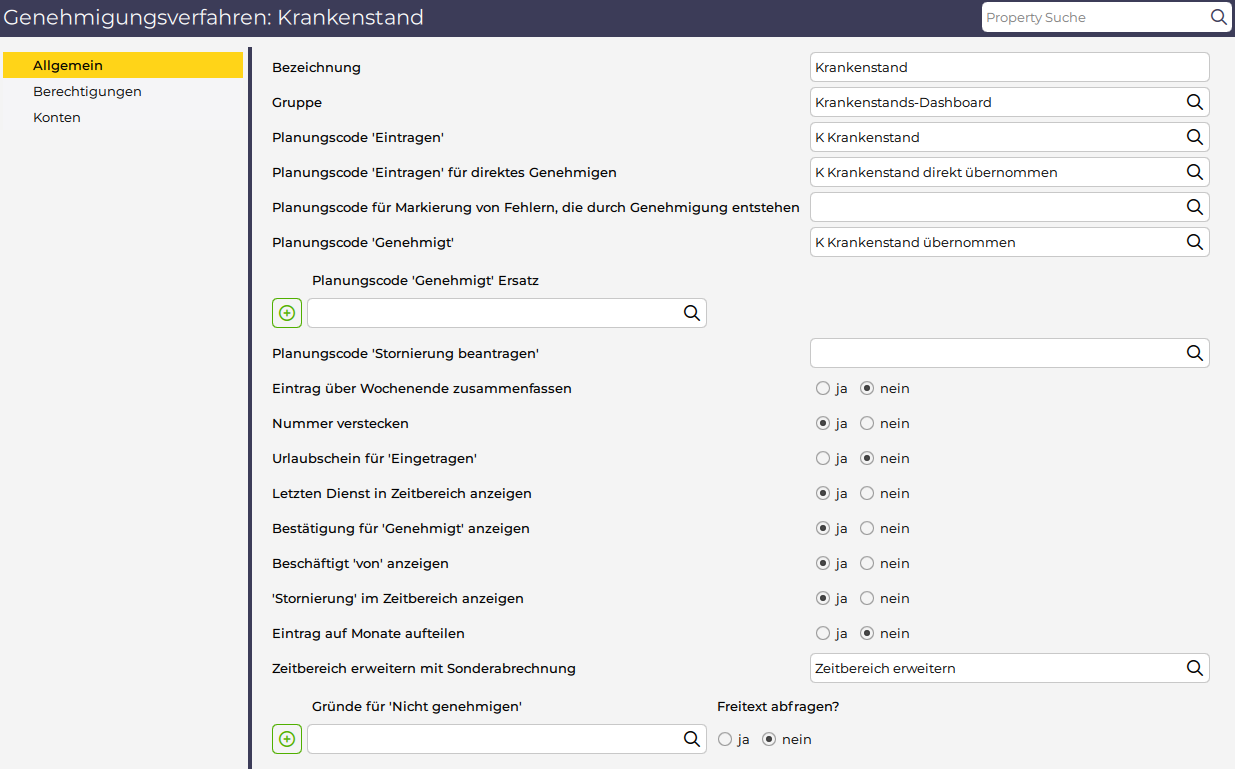Open lookup in Gründe für 'Nicht genehmigen'
The width and height of the screenshot is (1235, 769).
691,739
